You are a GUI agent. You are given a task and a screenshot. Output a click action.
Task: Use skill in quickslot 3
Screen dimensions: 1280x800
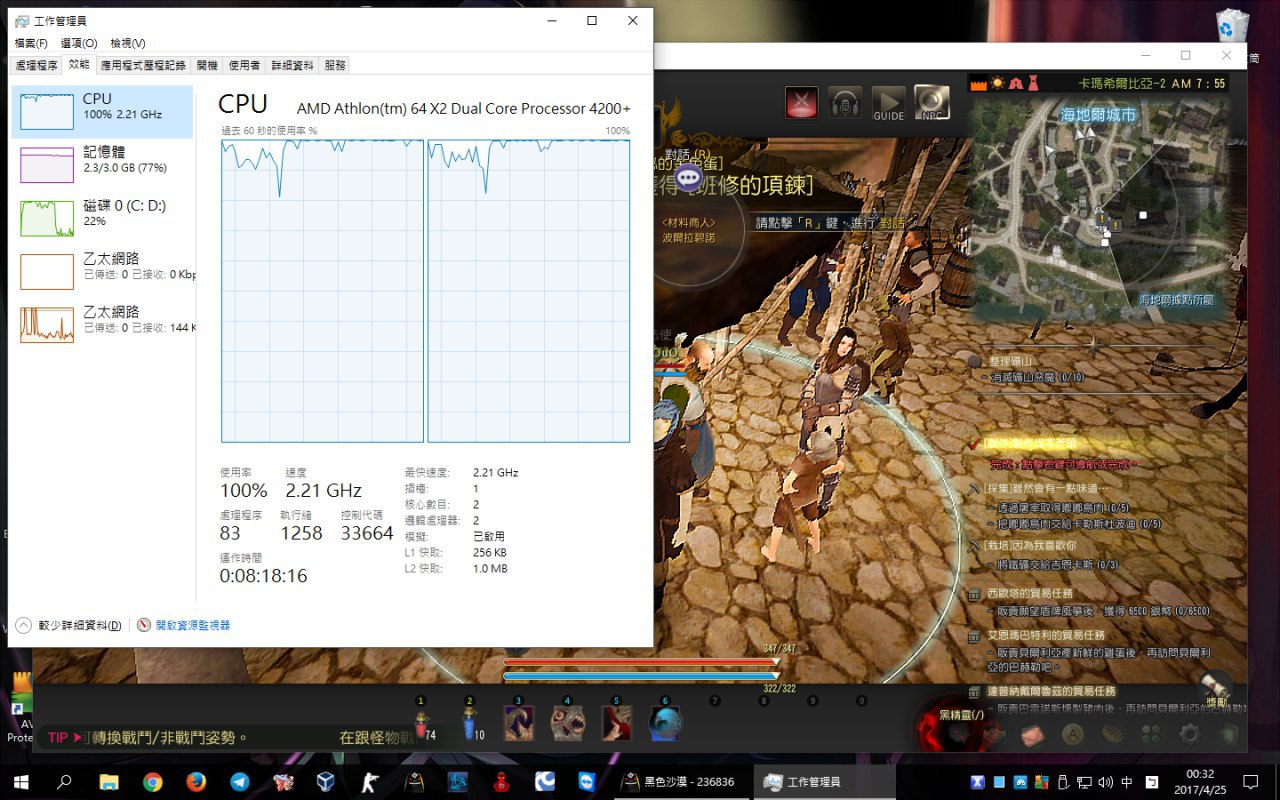click(518, 723)
